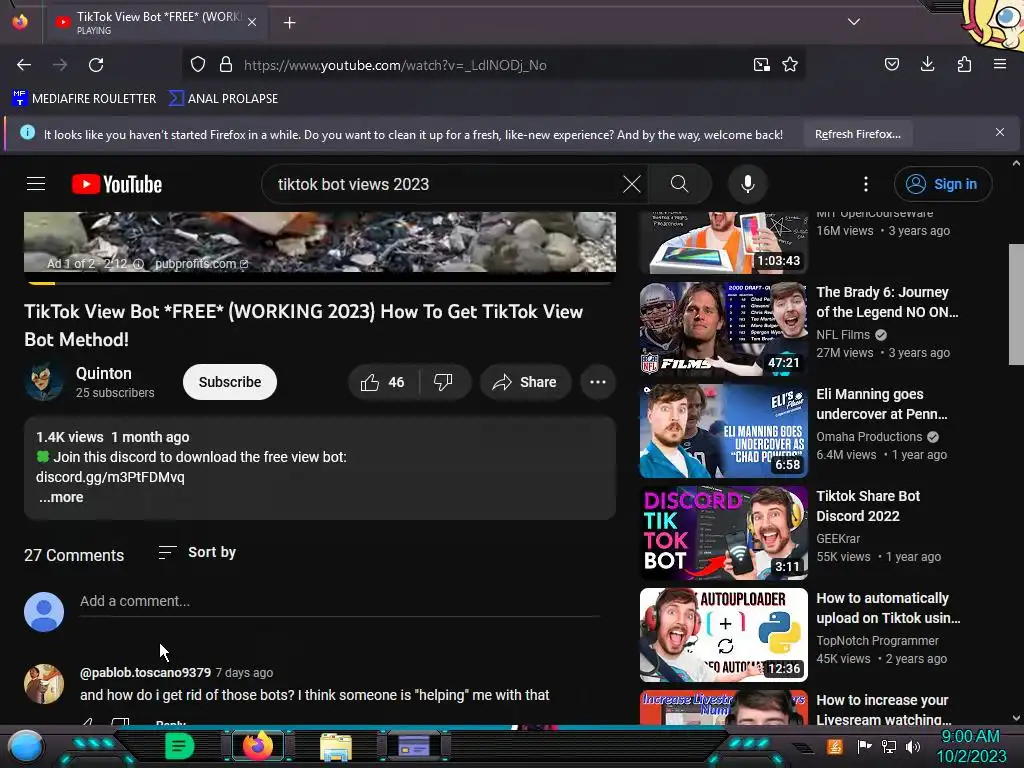Search with voice microphone button
Viewport: 1024px width, 768px height.
(748, 184)
